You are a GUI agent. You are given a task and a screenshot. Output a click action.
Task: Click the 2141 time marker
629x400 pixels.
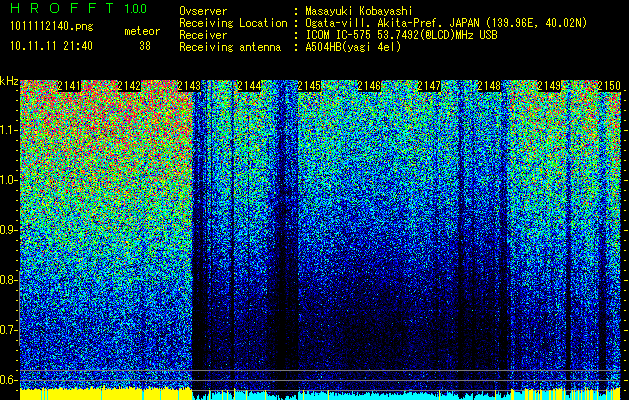pyautogui.click(x=69, y=86)
